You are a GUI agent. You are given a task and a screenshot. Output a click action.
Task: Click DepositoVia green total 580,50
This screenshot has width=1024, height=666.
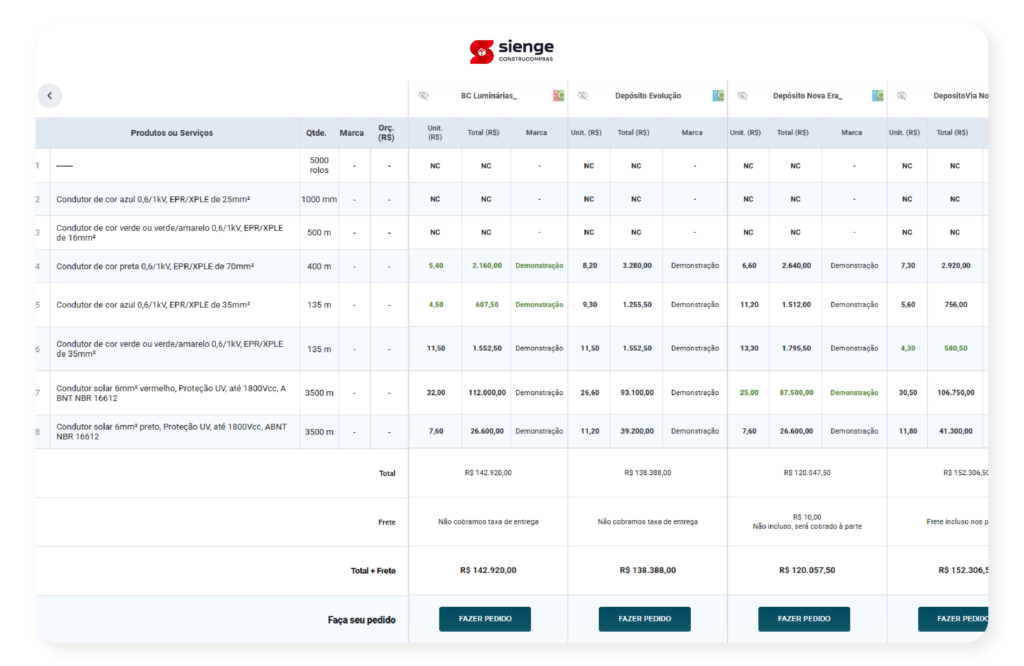955,348
